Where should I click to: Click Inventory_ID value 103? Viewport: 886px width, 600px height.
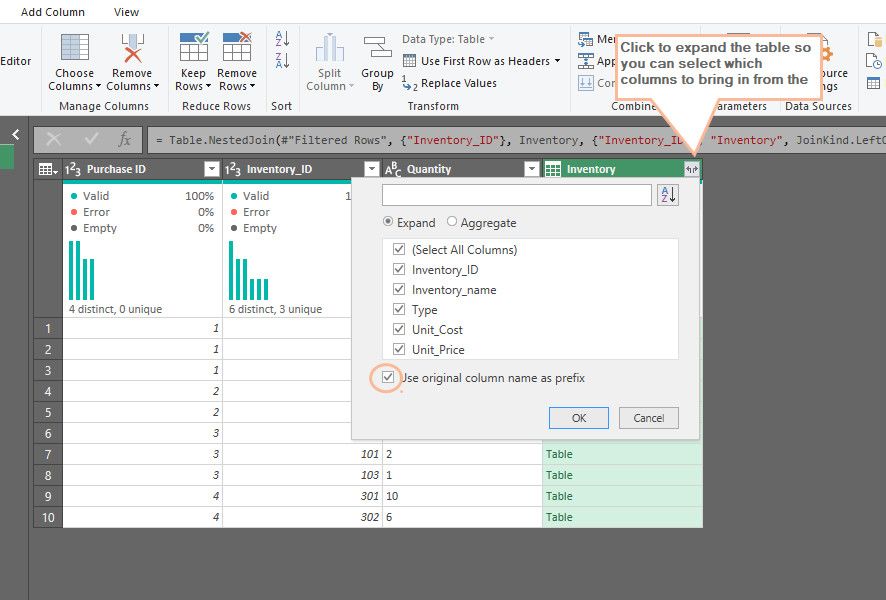click(370, 475)
